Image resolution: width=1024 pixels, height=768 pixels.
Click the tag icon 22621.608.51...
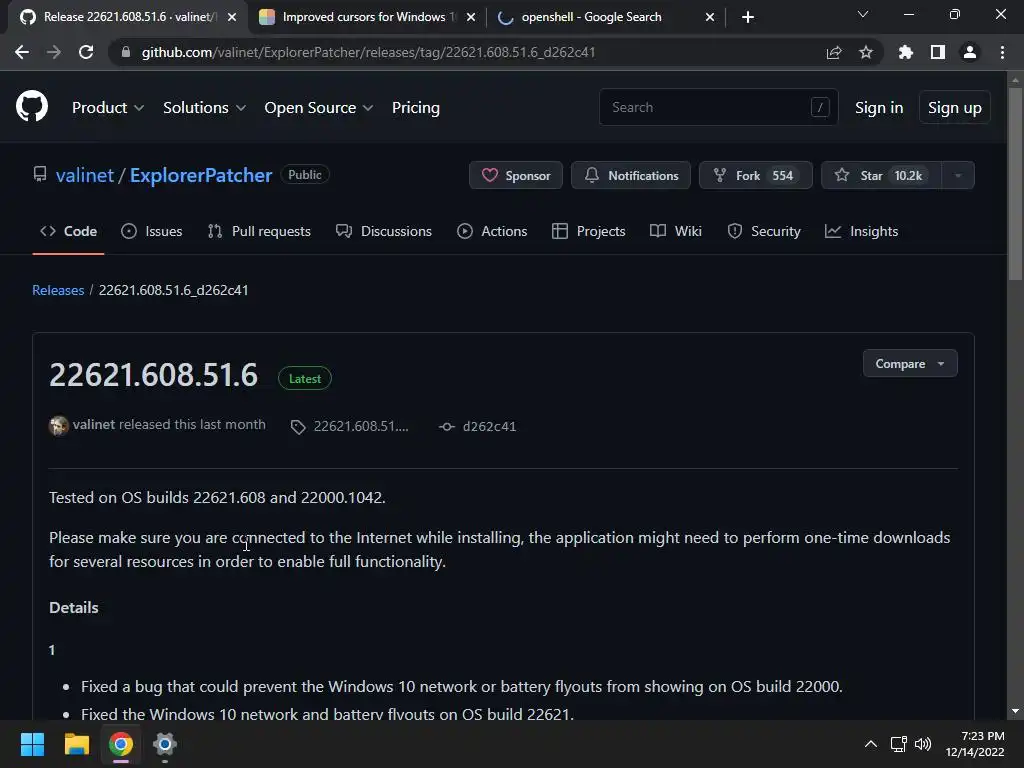tap(298, 427)
